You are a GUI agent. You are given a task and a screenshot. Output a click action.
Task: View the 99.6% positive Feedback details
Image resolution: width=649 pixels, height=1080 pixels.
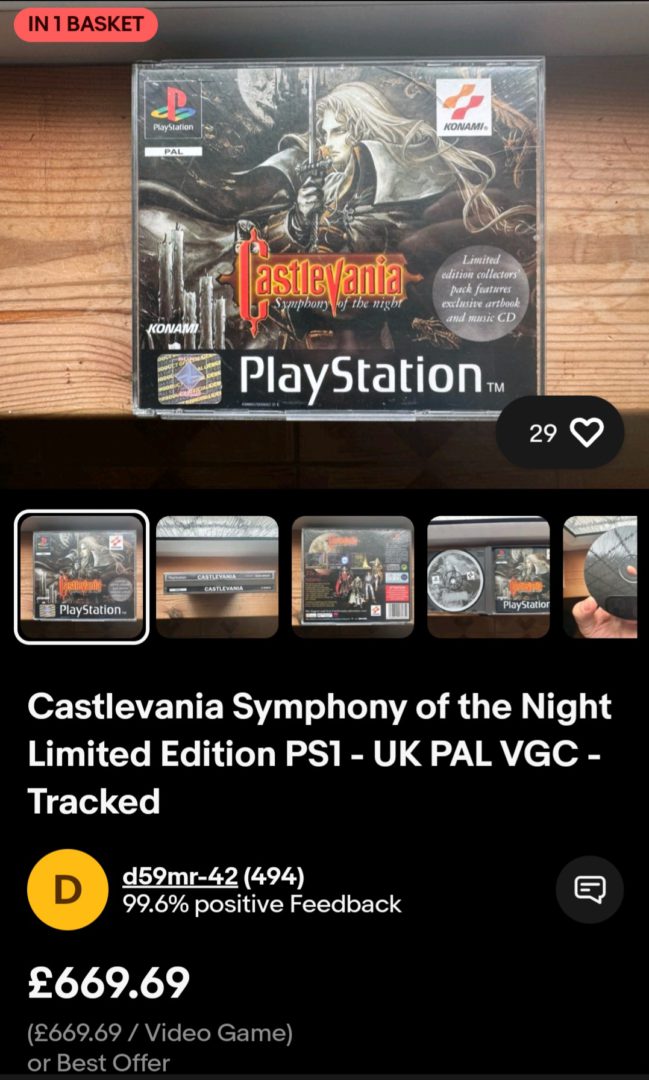pyautogui.click(x=262, y=904)
